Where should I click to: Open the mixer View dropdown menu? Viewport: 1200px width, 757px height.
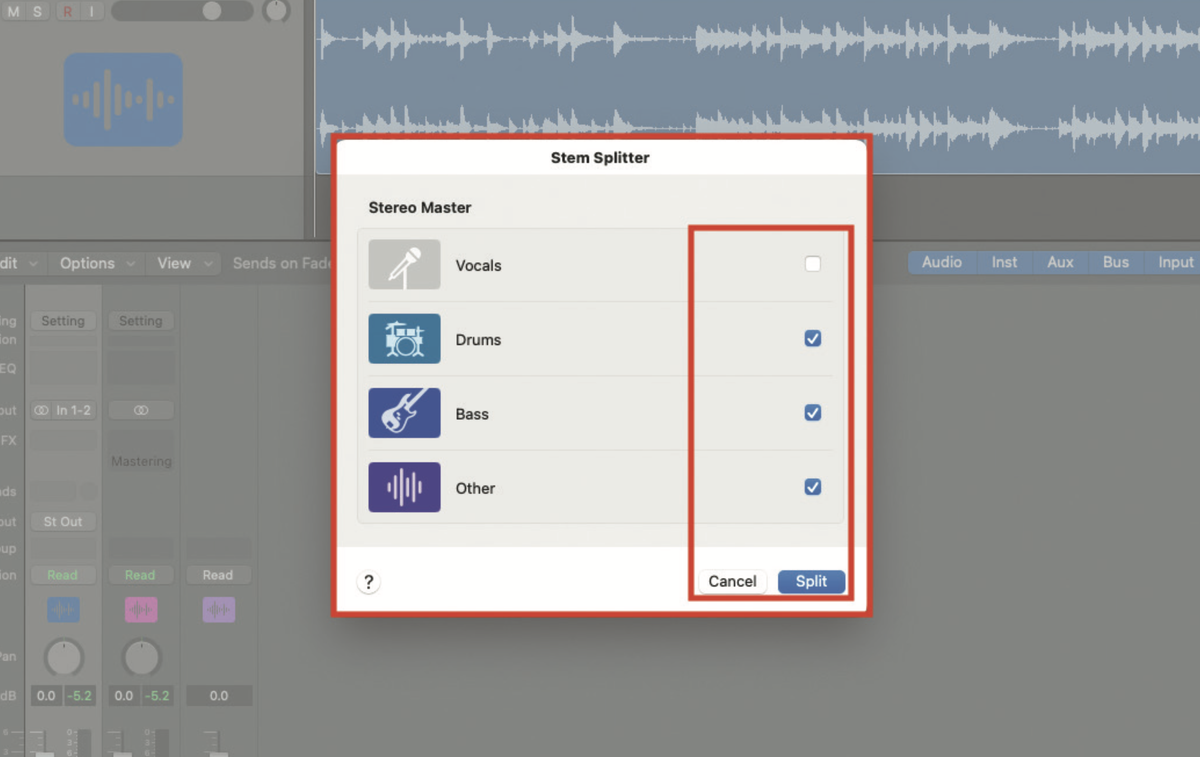point(181,263)
